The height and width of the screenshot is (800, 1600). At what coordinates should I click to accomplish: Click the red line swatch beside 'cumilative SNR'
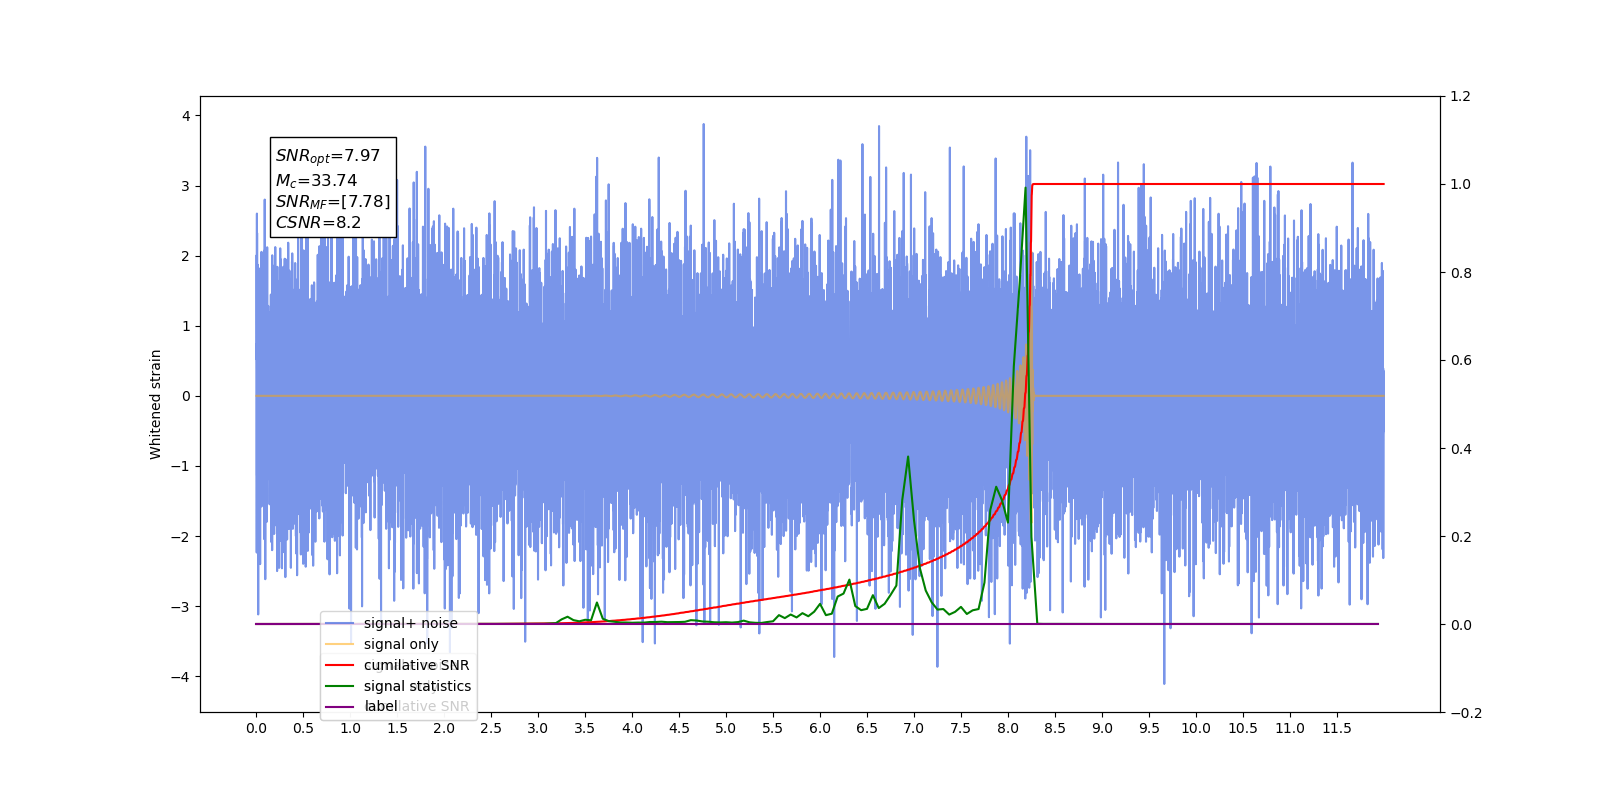340,665
